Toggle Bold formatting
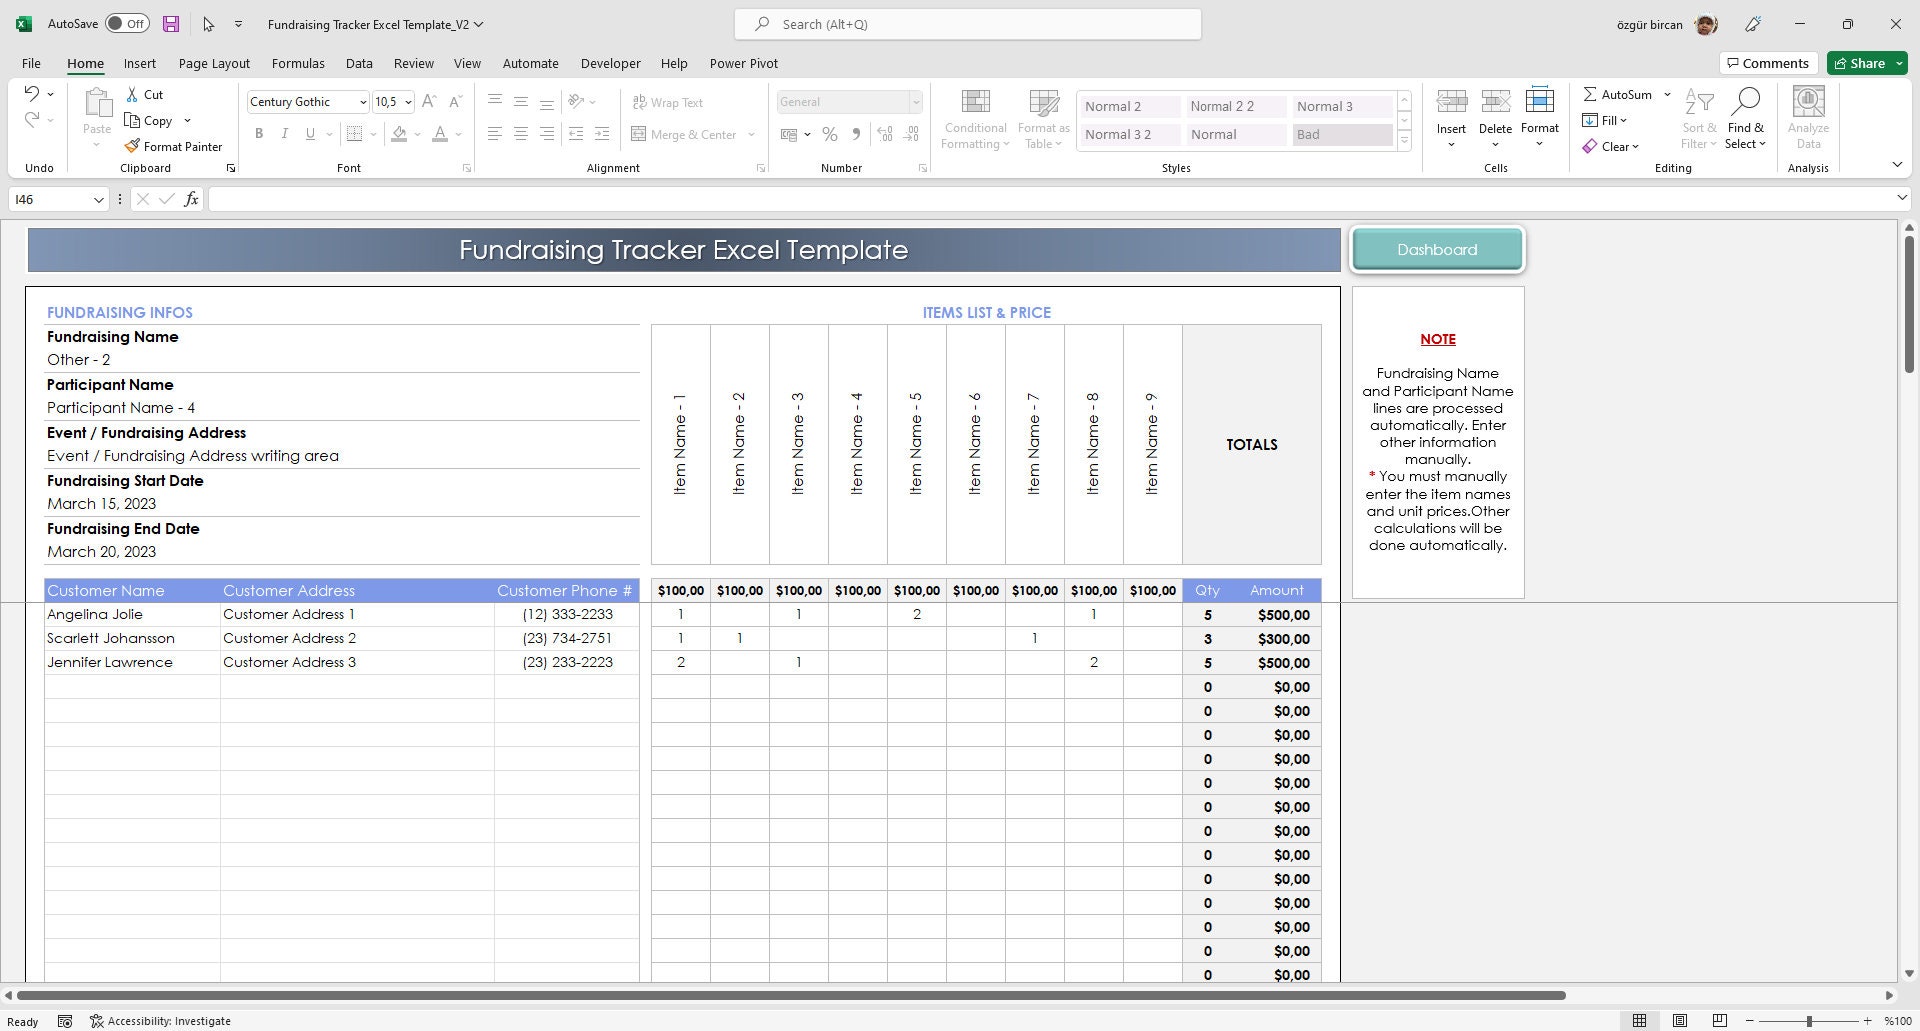The width and height of the screenshot is (1920, 1031). [259, 133]
